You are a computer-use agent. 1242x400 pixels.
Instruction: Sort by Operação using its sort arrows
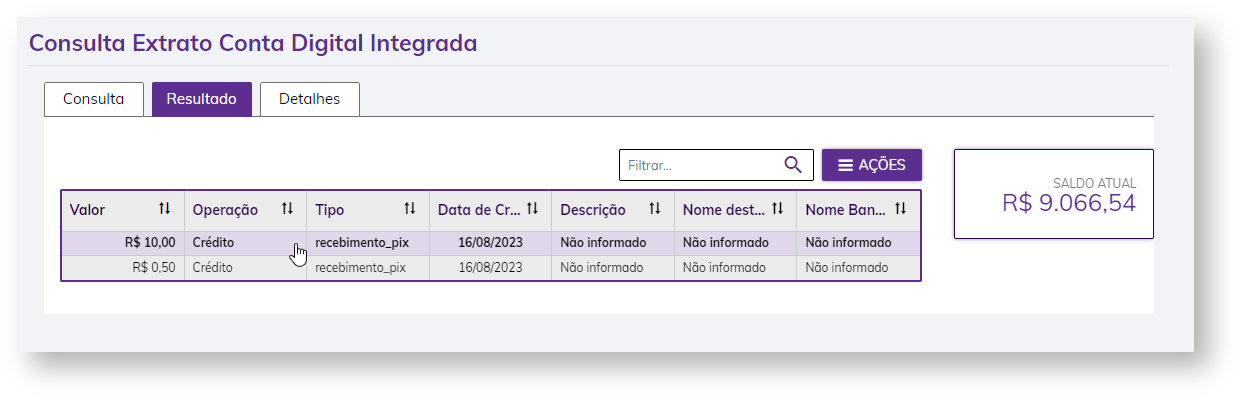coord(288,209)
